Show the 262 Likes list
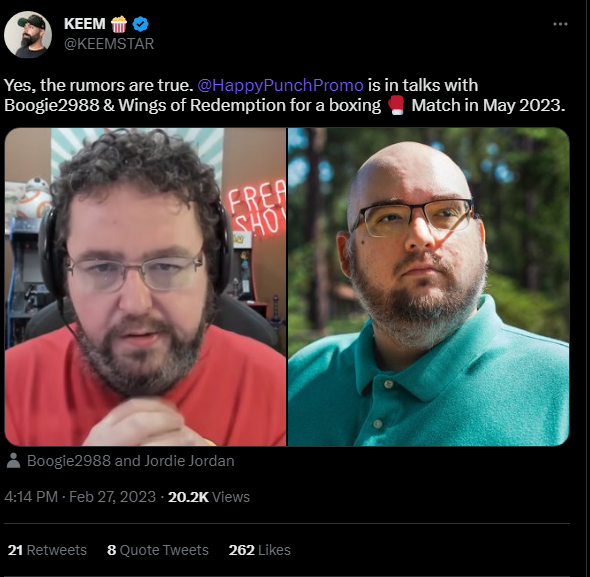Screen dimensions: 590x577 [260, 550]
